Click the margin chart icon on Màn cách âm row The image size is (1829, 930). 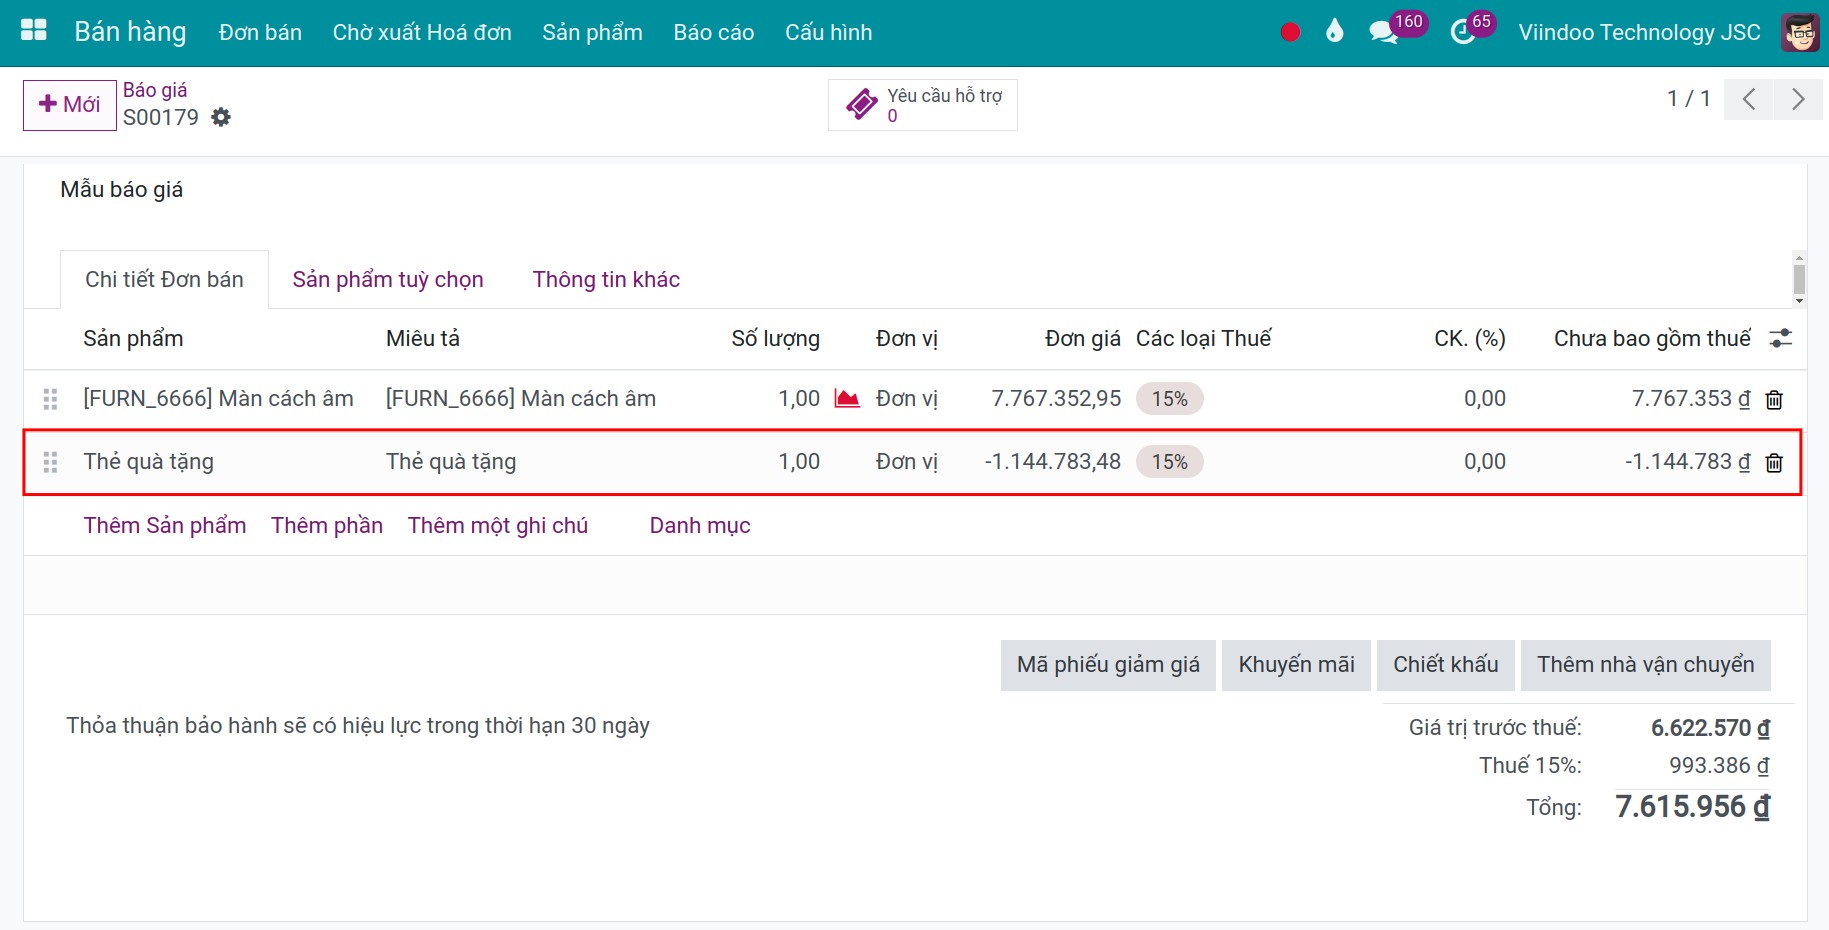tap(847, 397)
